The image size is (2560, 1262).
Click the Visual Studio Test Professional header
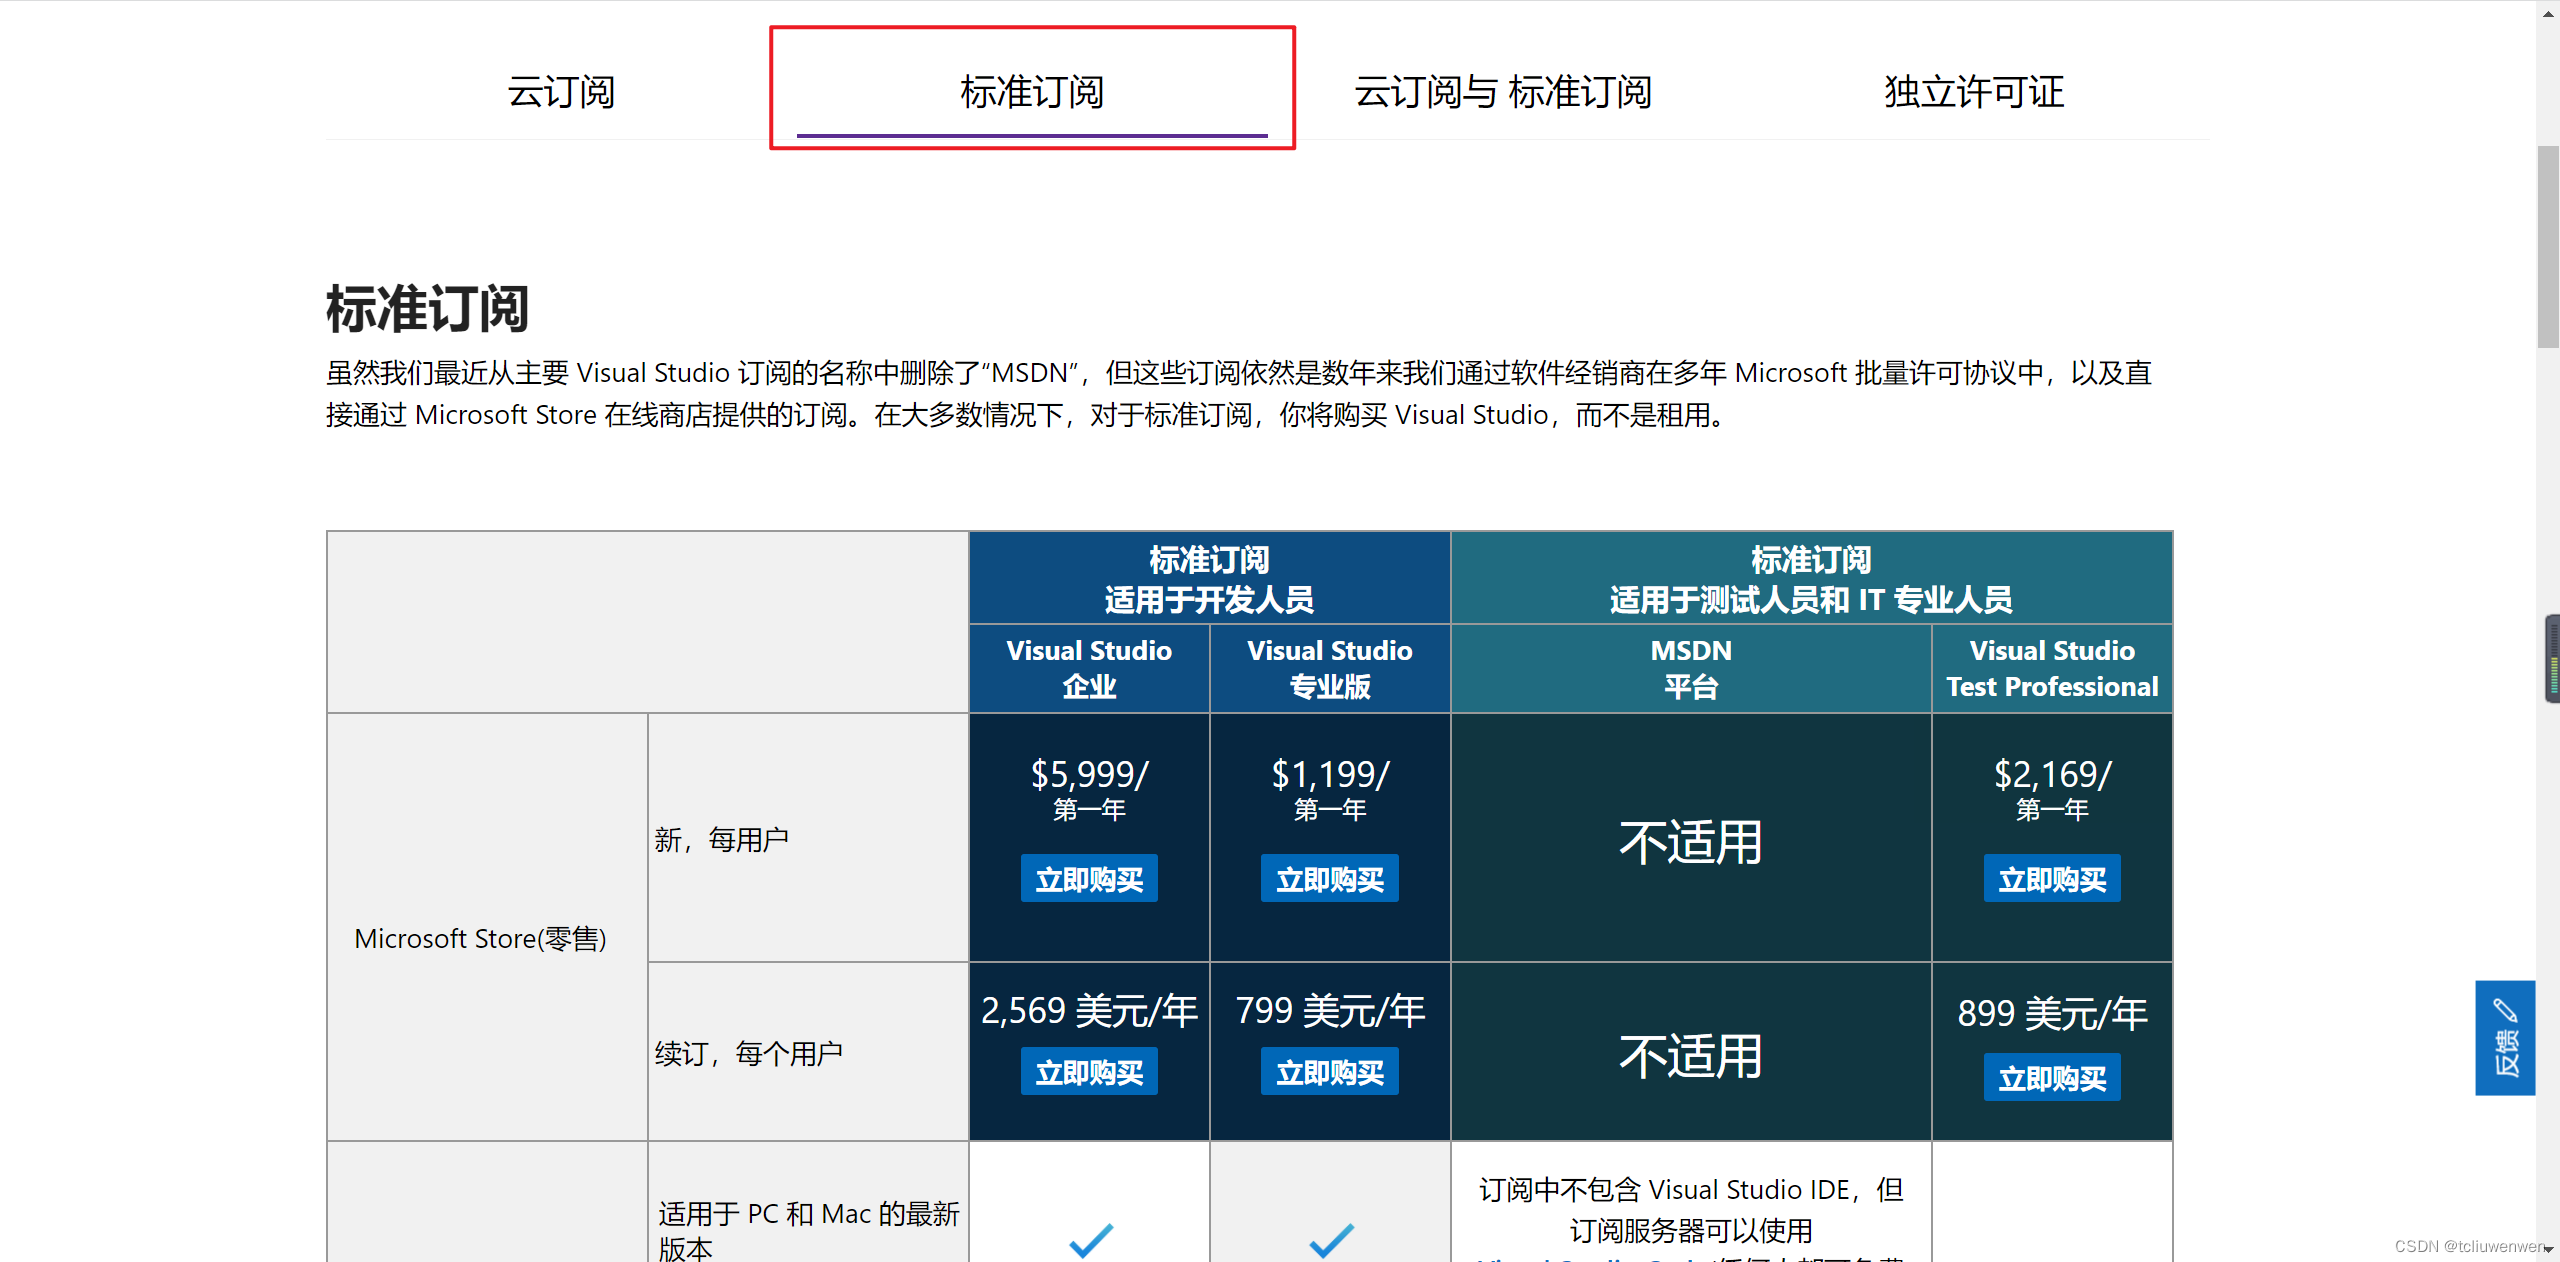point(2052,668)
